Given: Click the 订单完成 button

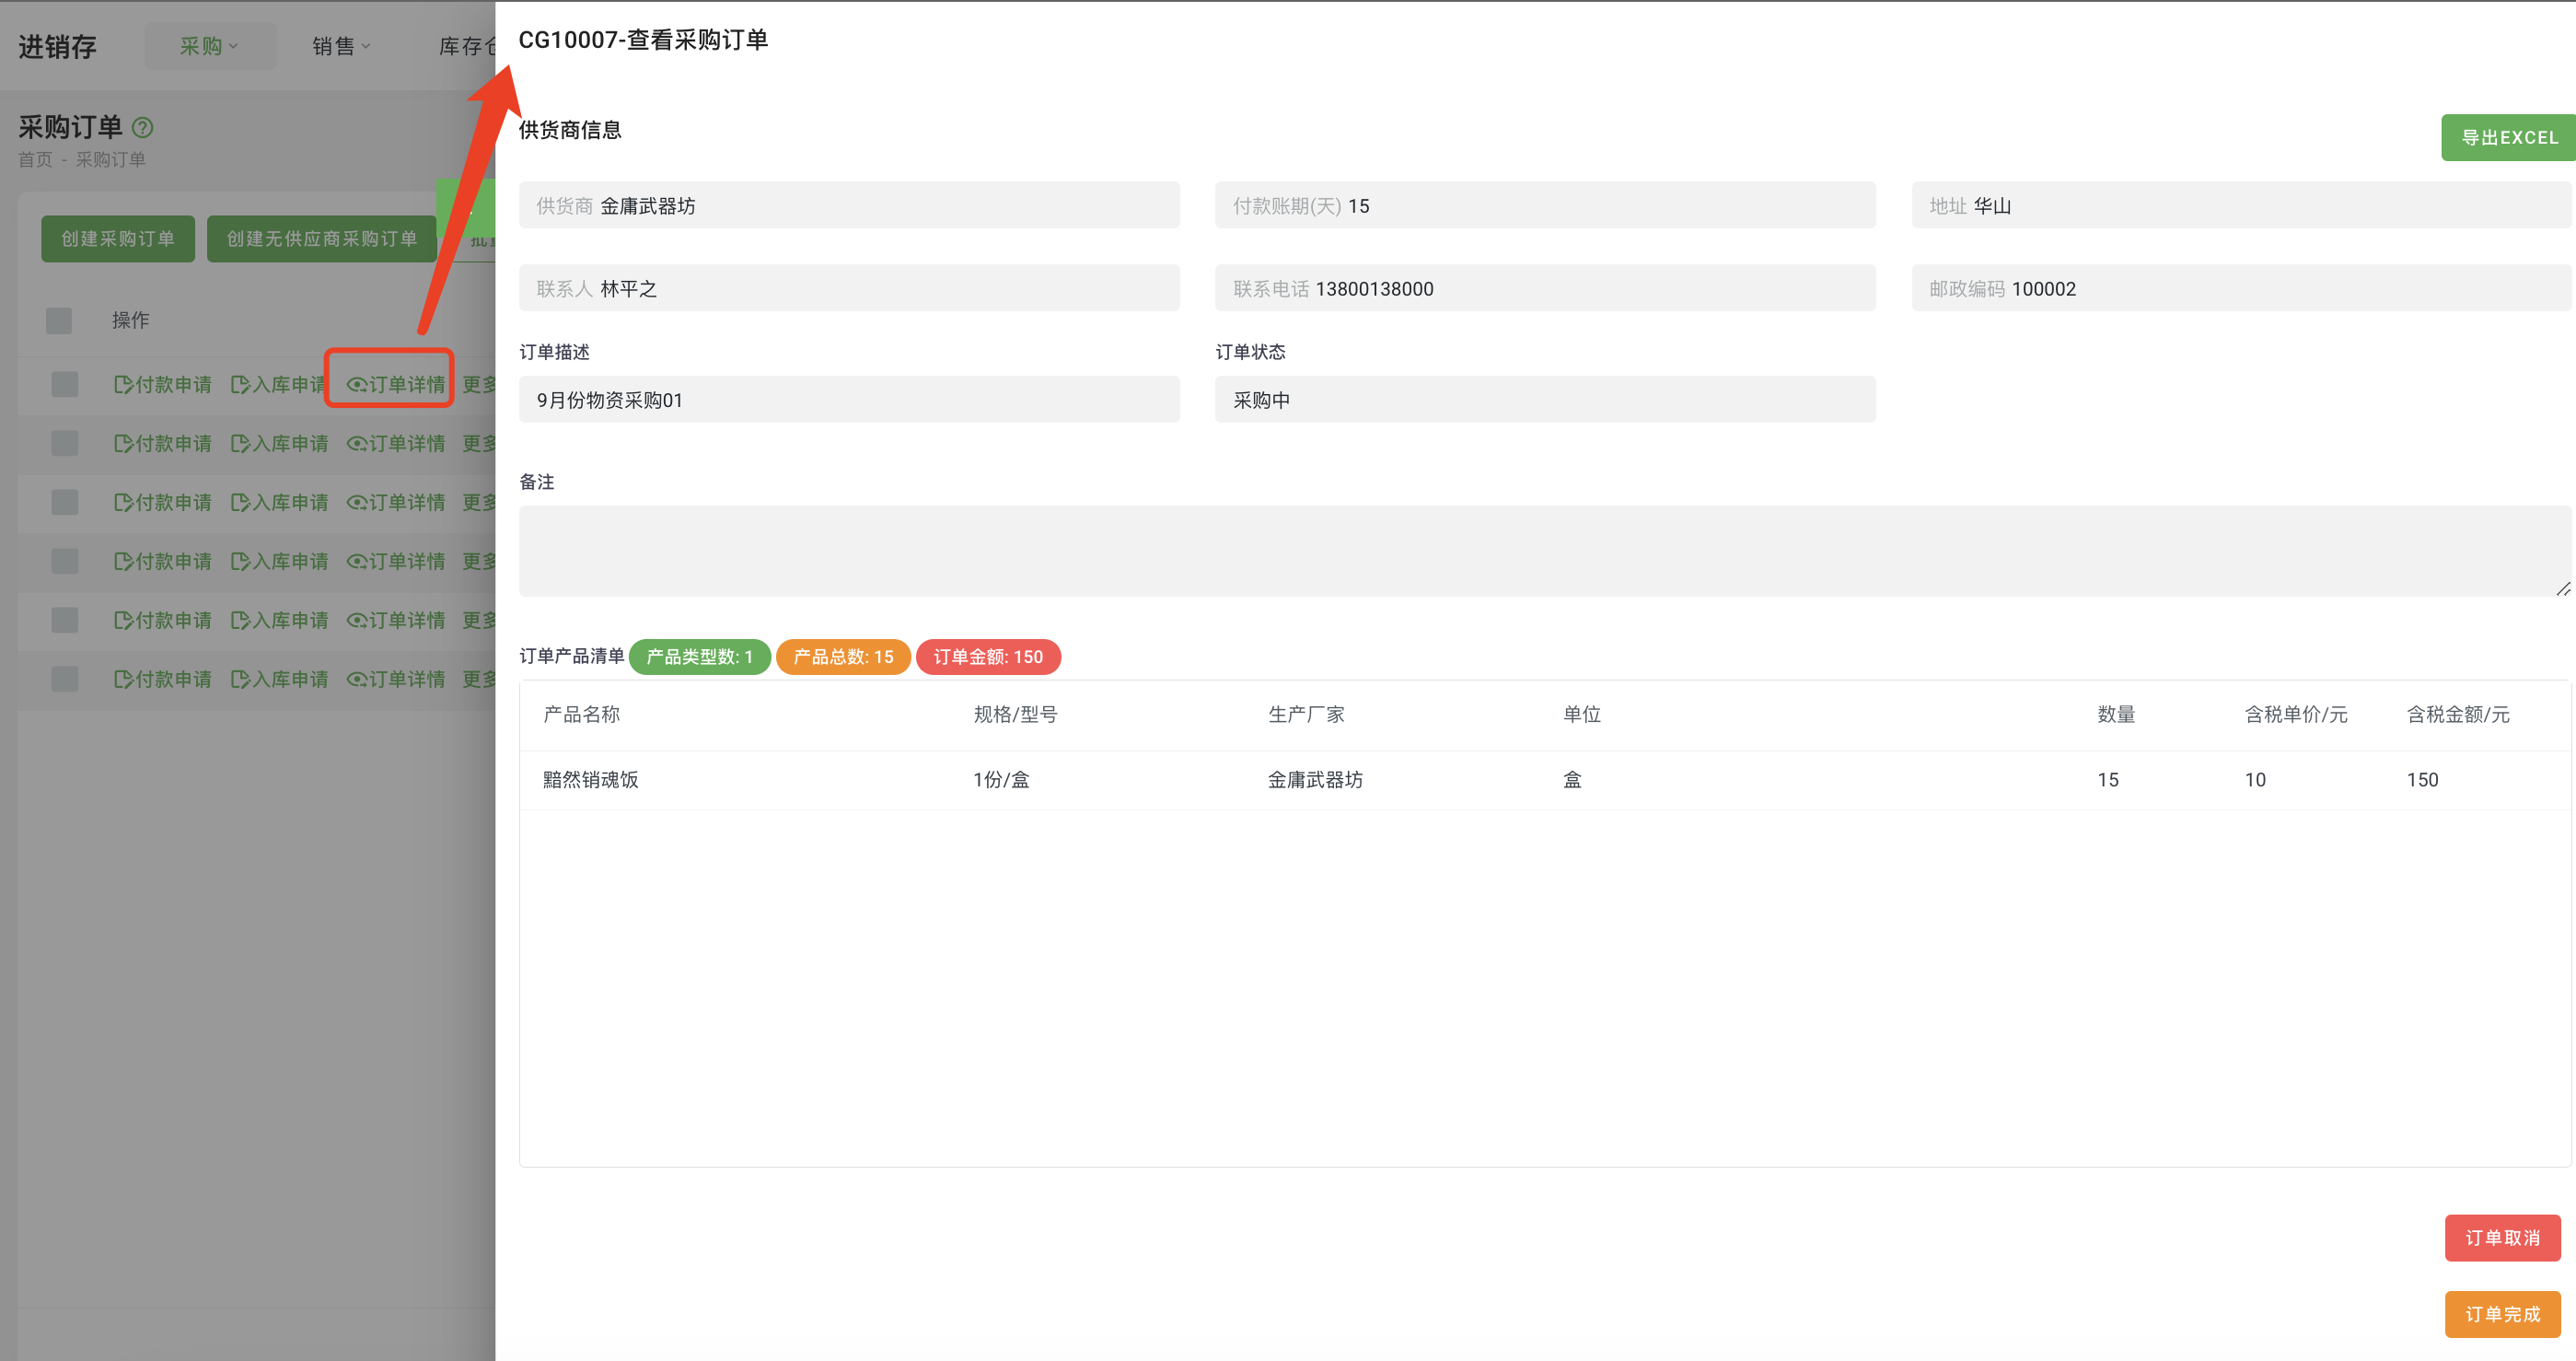Looking at the screenshot, I should pos(2503,1314).
